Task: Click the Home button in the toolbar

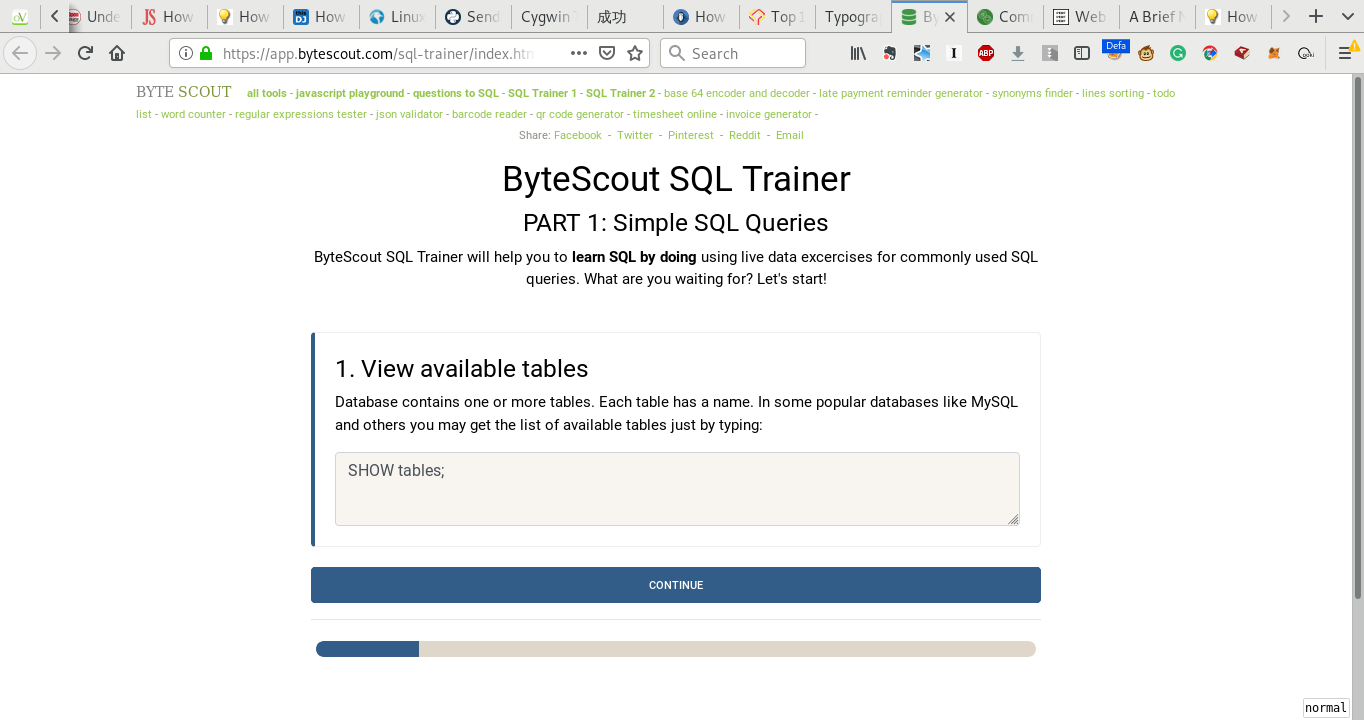Action: pyautogui.click(x=117, y=52)
